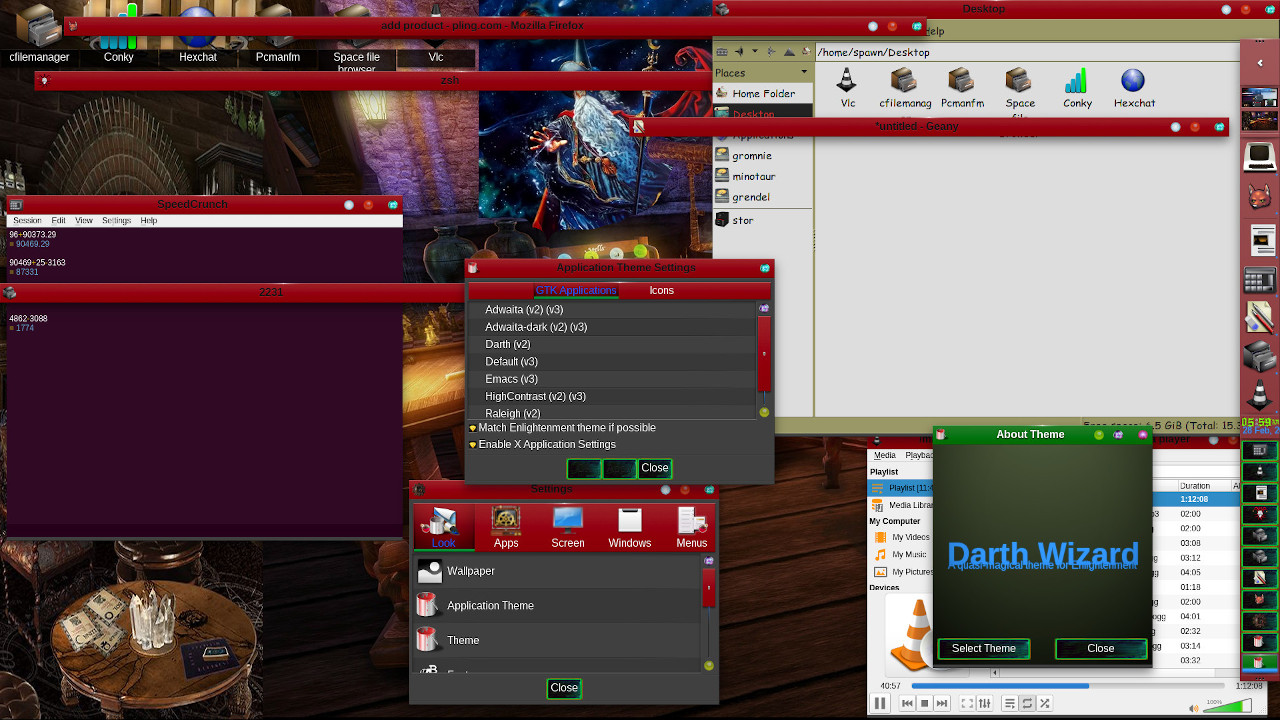Select My Videos in VLC sidebar
Screen dimensions: 1280x720
click(x=909, y=537)
